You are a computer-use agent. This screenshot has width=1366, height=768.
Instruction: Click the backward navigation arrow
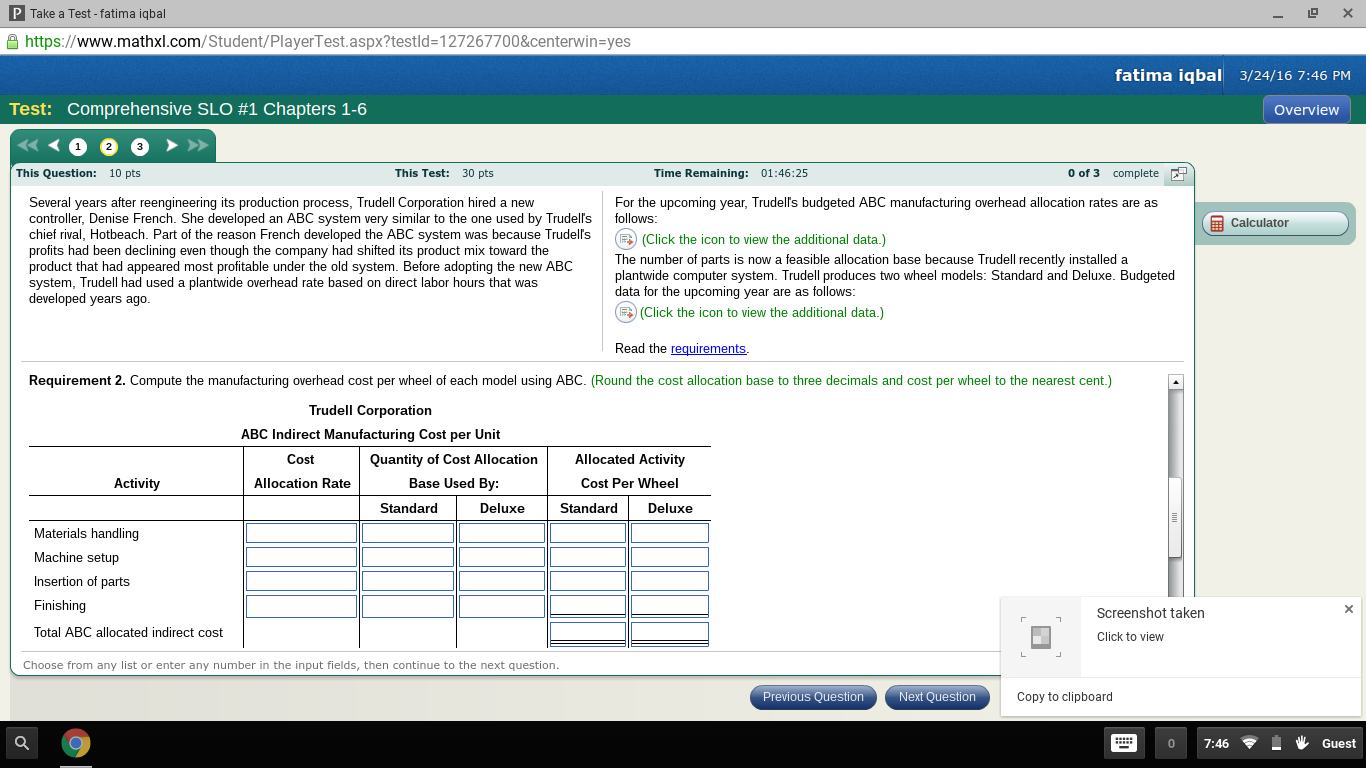[x=54, y=145]
